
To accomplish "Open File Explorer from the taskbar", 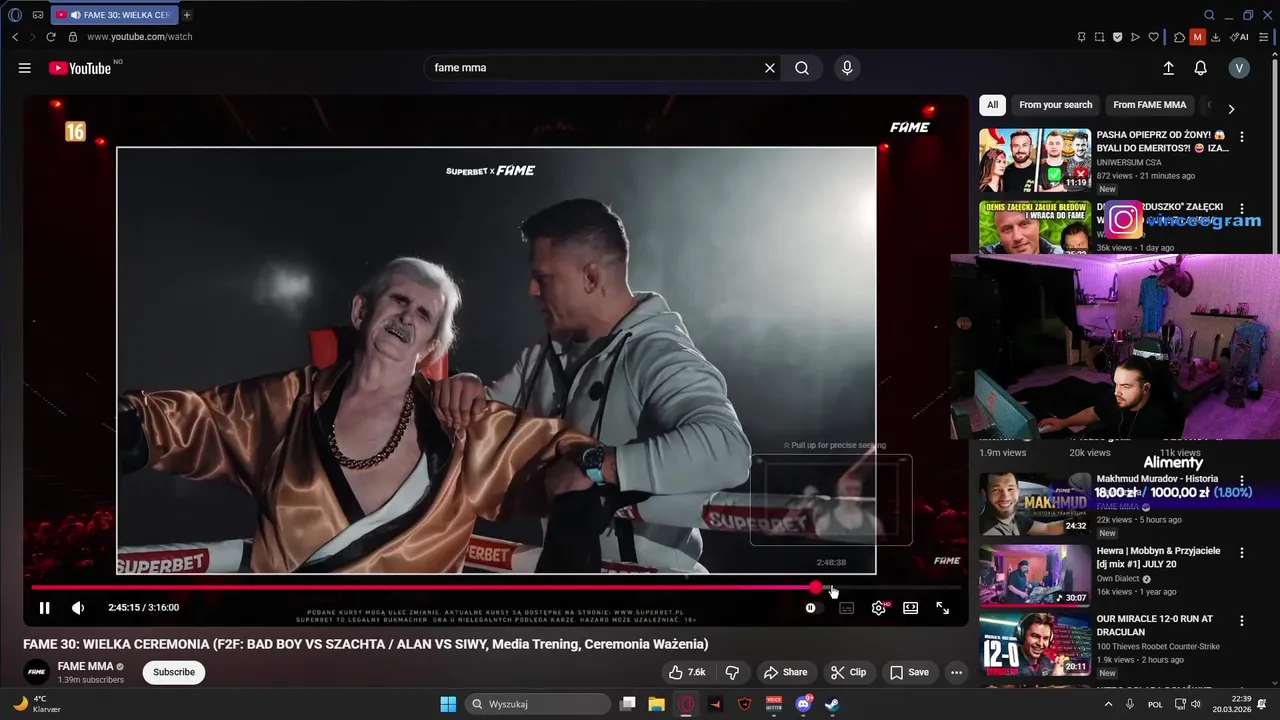I will click(x=656, y=704).
